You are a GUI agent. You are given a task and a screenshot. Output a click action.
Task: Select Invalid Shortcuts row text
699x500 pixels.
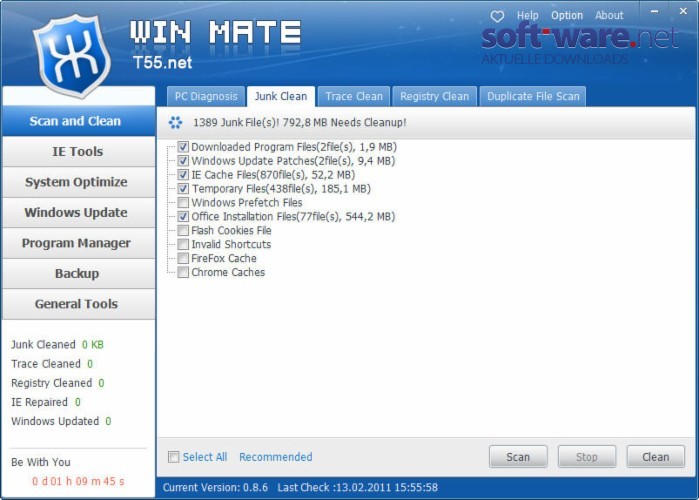tap(231, 244)
